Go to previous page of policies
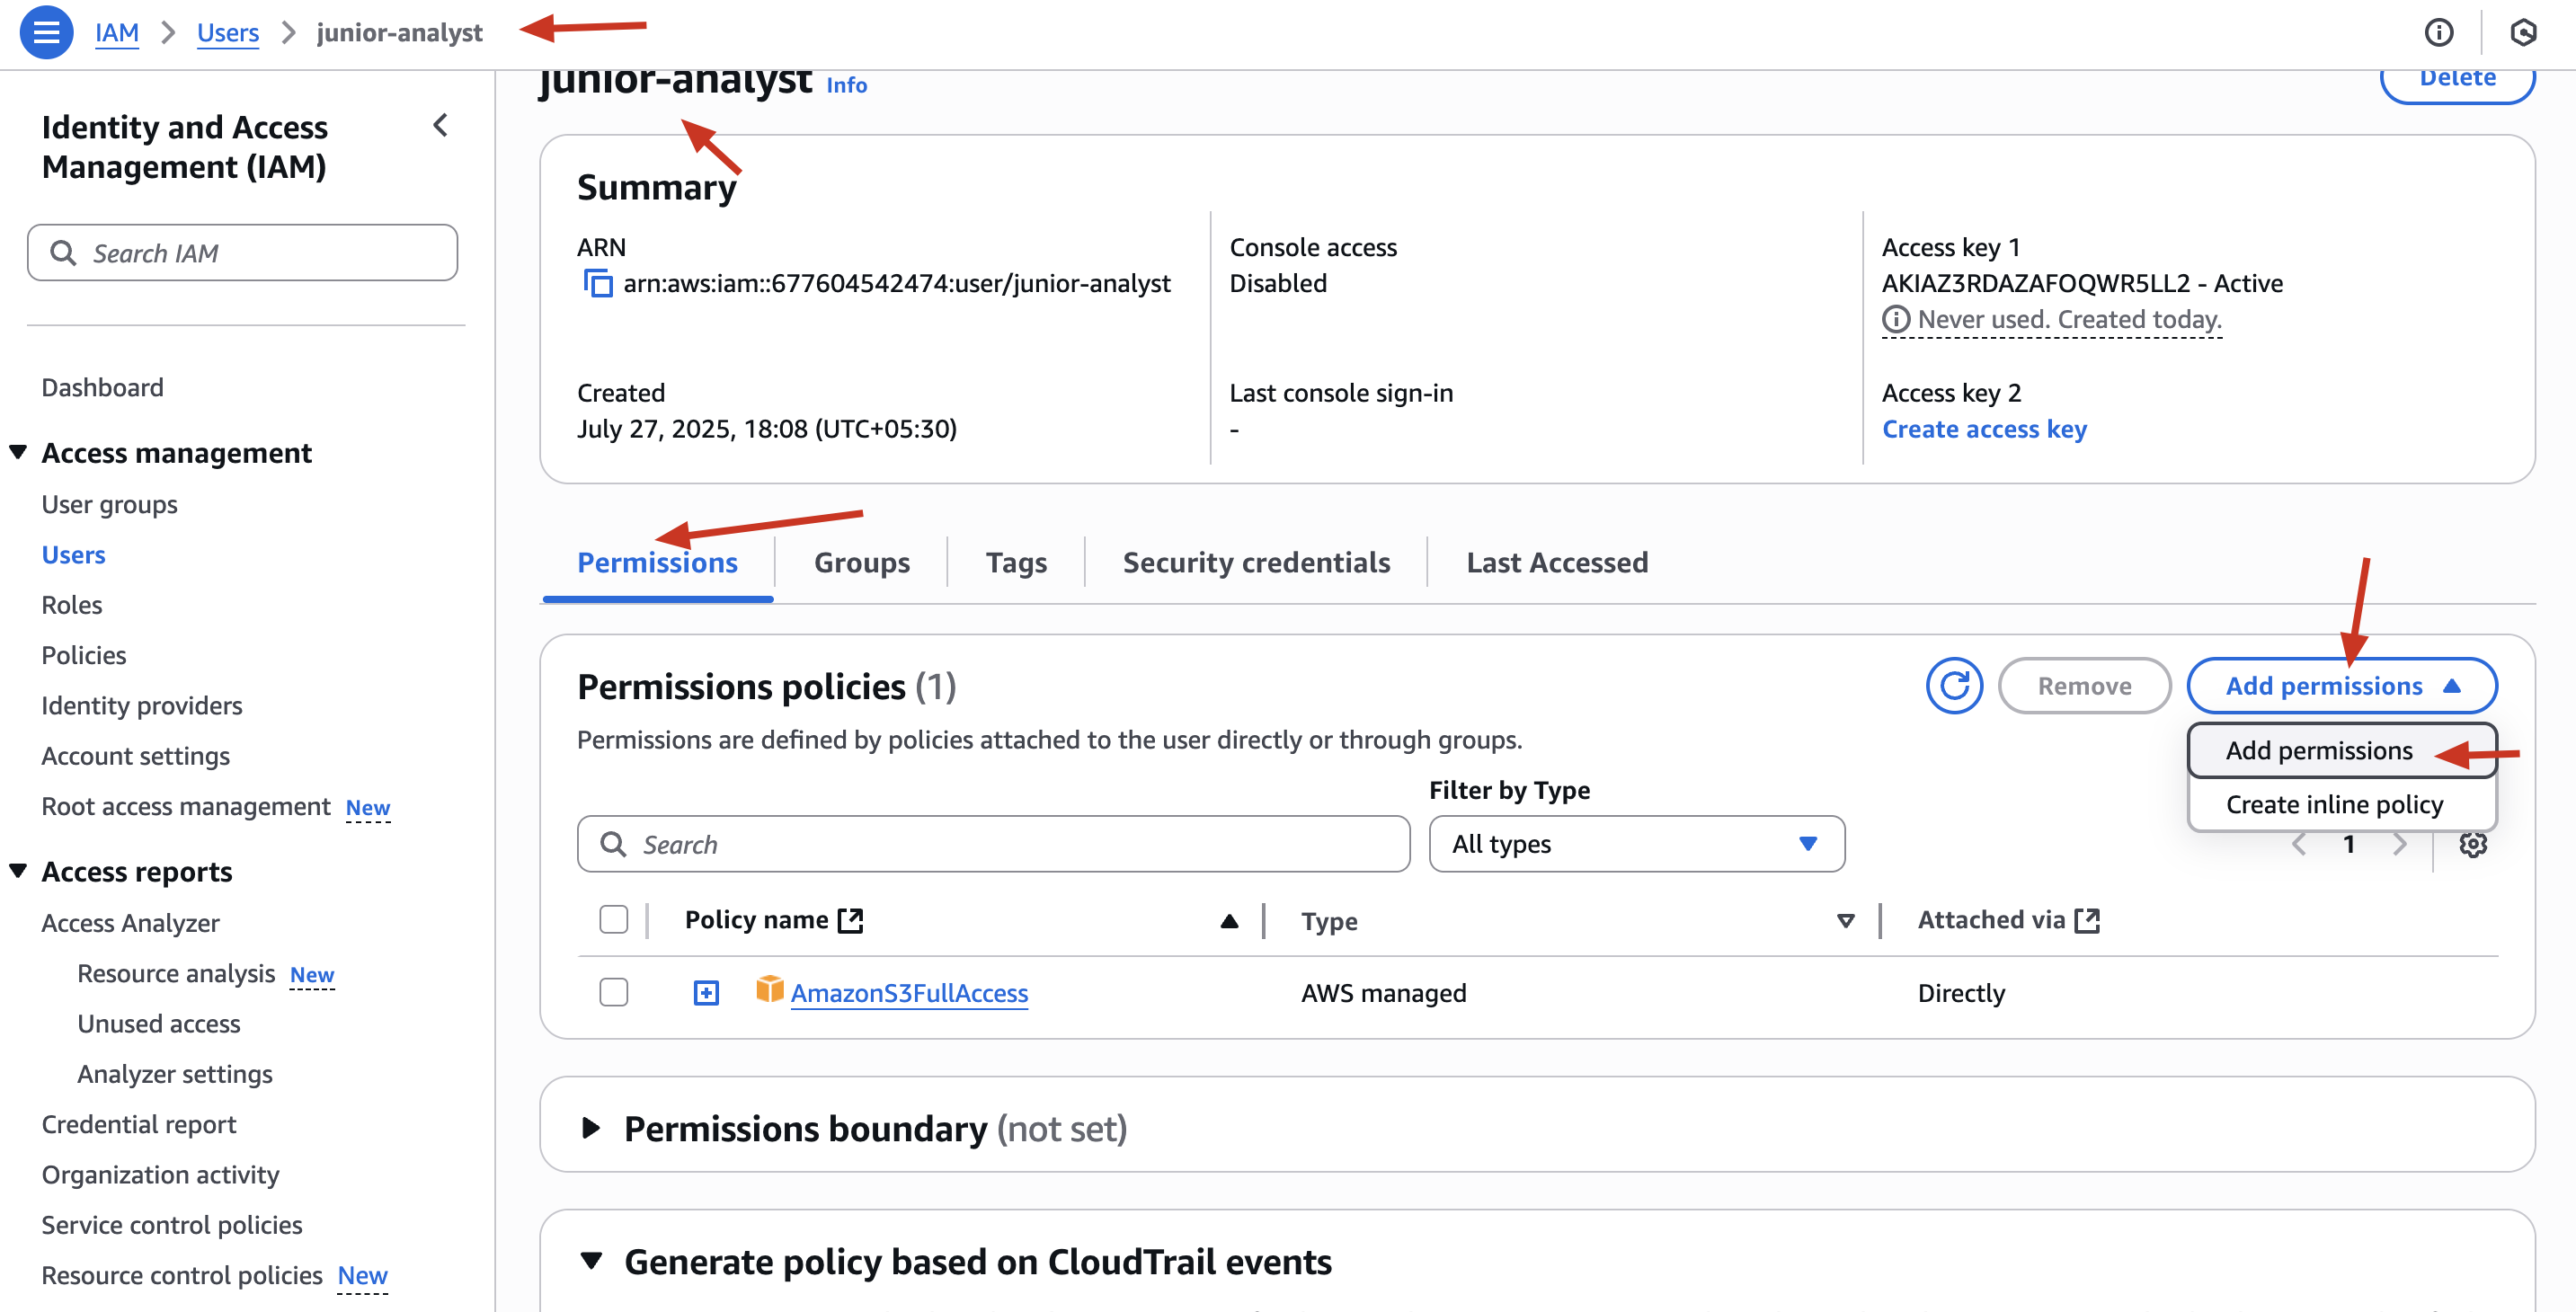Image resolution: width=2576 pixels, height=1312 pixels. click(x=2299, y=845)
